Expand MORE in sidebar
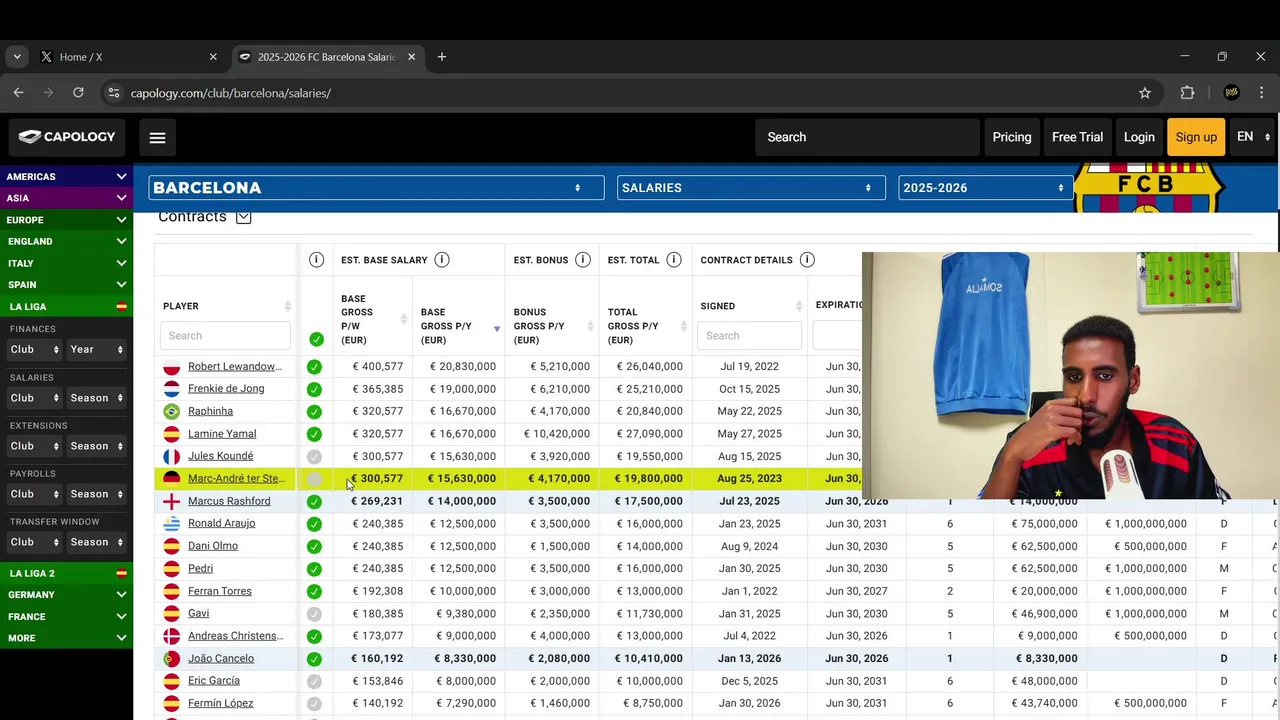 (x=66, y=638)
